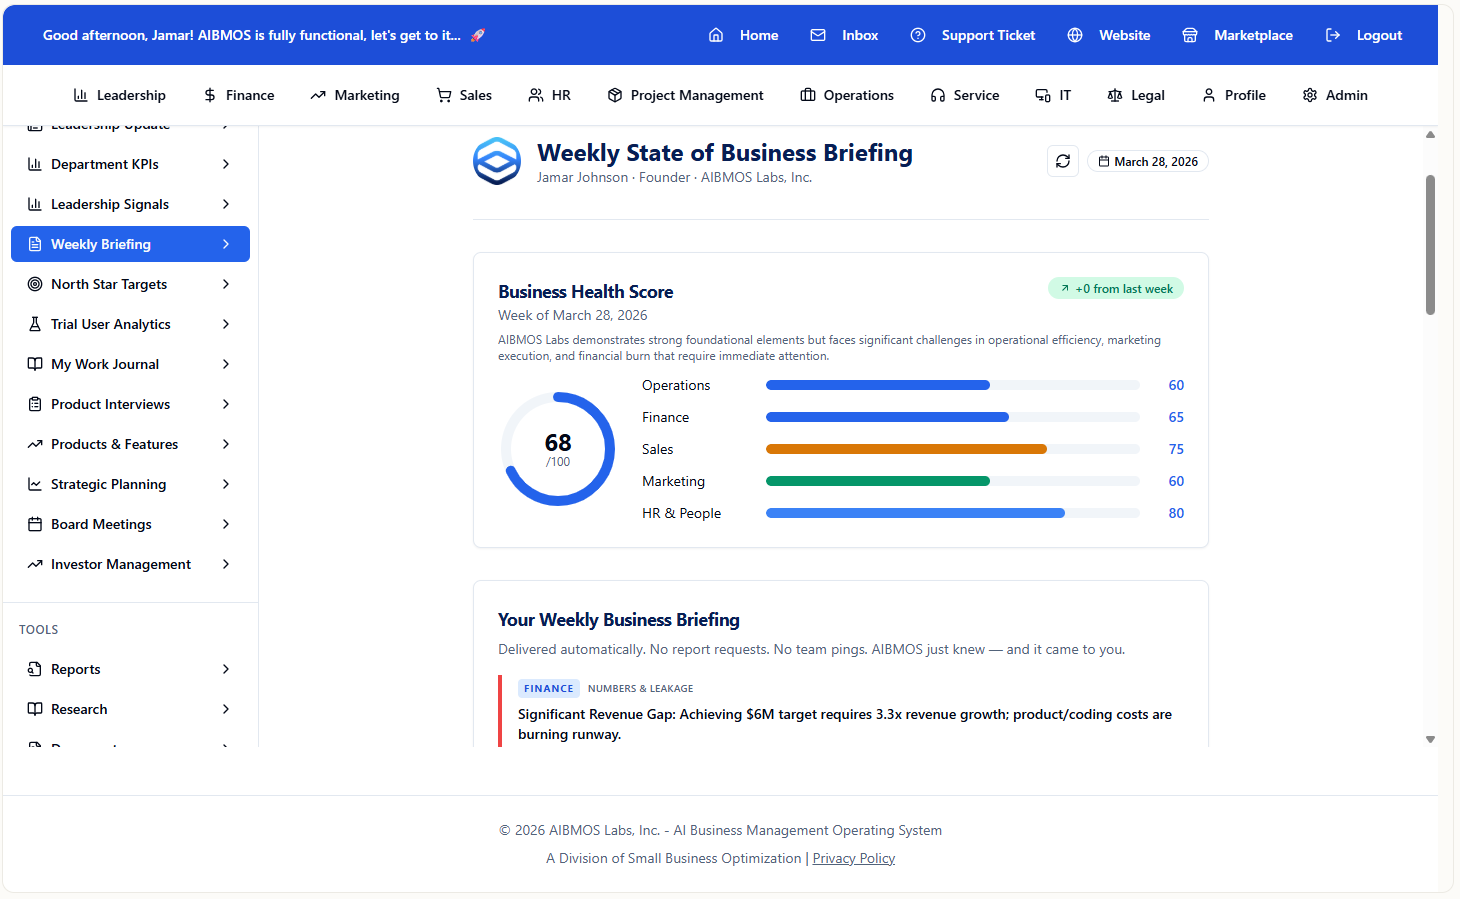The image size is (1460, 899).
Task: Click the refresh briefing icon button
Action: [1062, 161]
